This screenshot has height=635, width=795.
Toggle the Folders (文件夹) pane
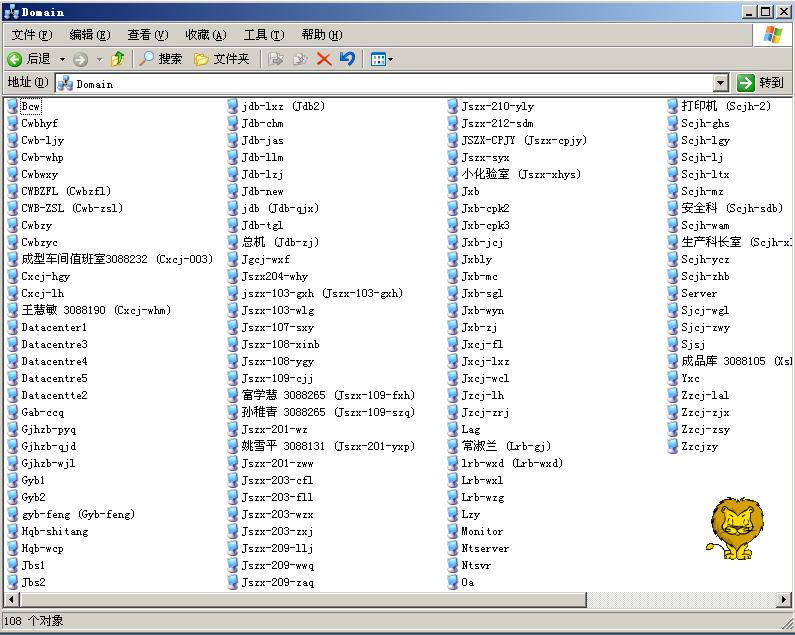(x=221, y=59)
